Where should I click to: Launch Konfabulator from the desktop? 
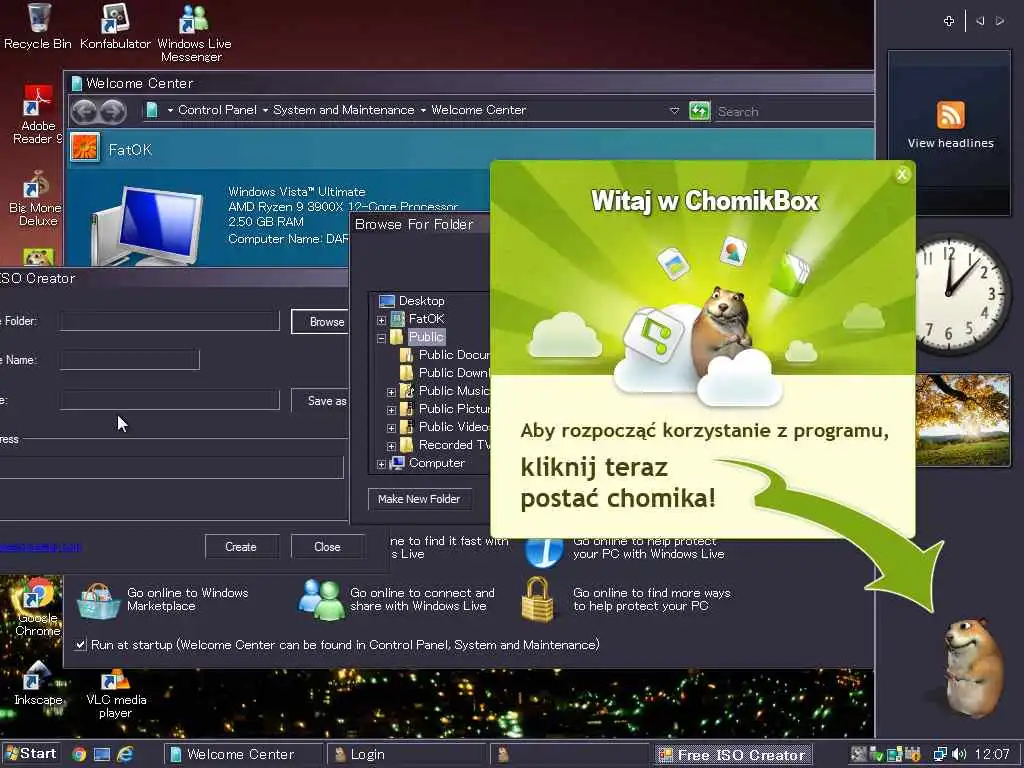pos(115,26)
